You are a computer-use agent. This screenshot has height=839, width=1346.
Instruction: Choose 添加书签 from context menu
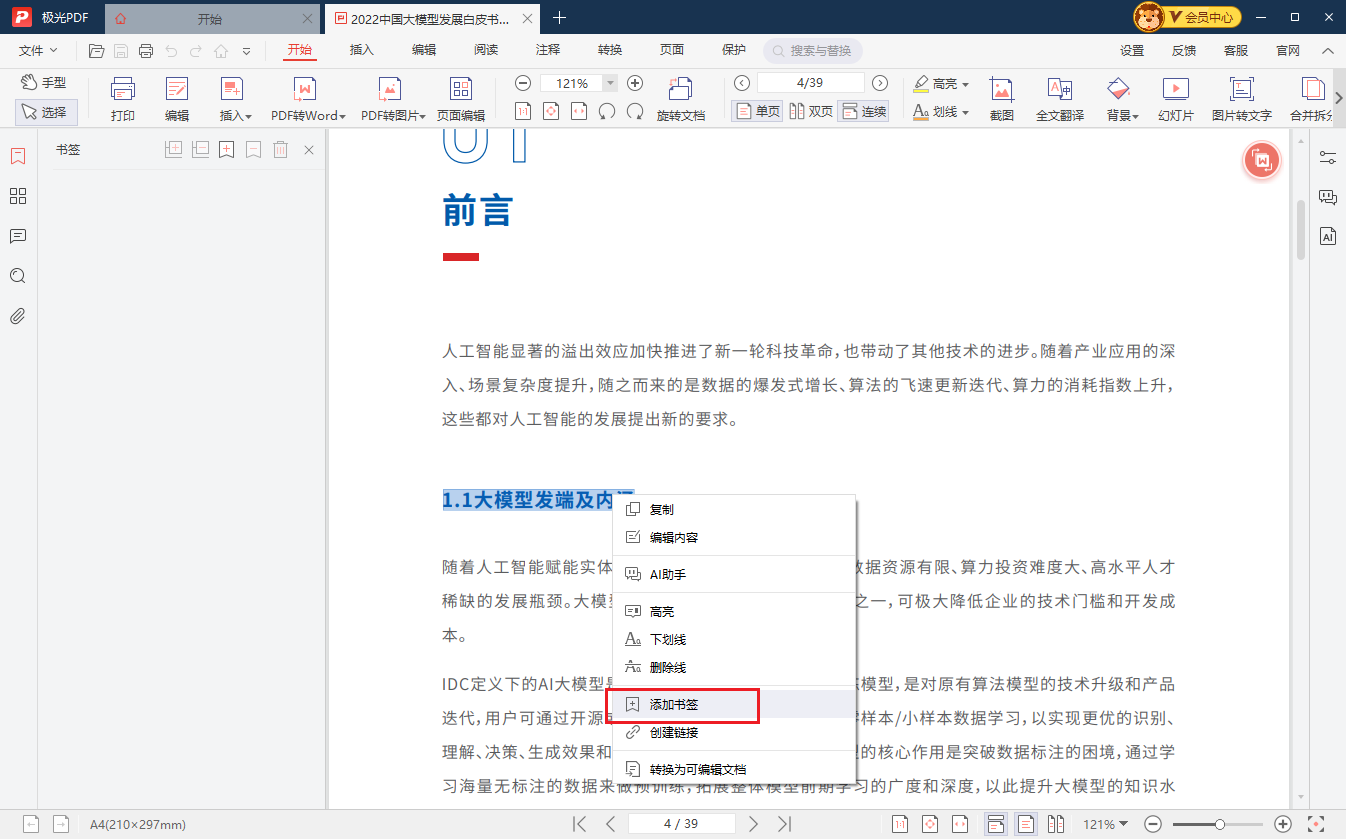pos(734,705)
